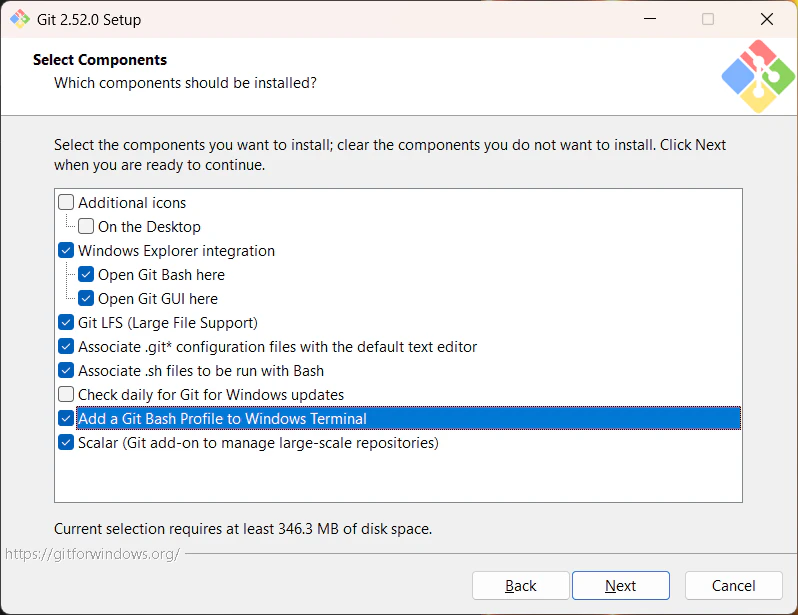The height and width of the screenshot is (615, 798).
Task: Select 'Git LFS (Large File Support)' text
Action: point(168,323)
